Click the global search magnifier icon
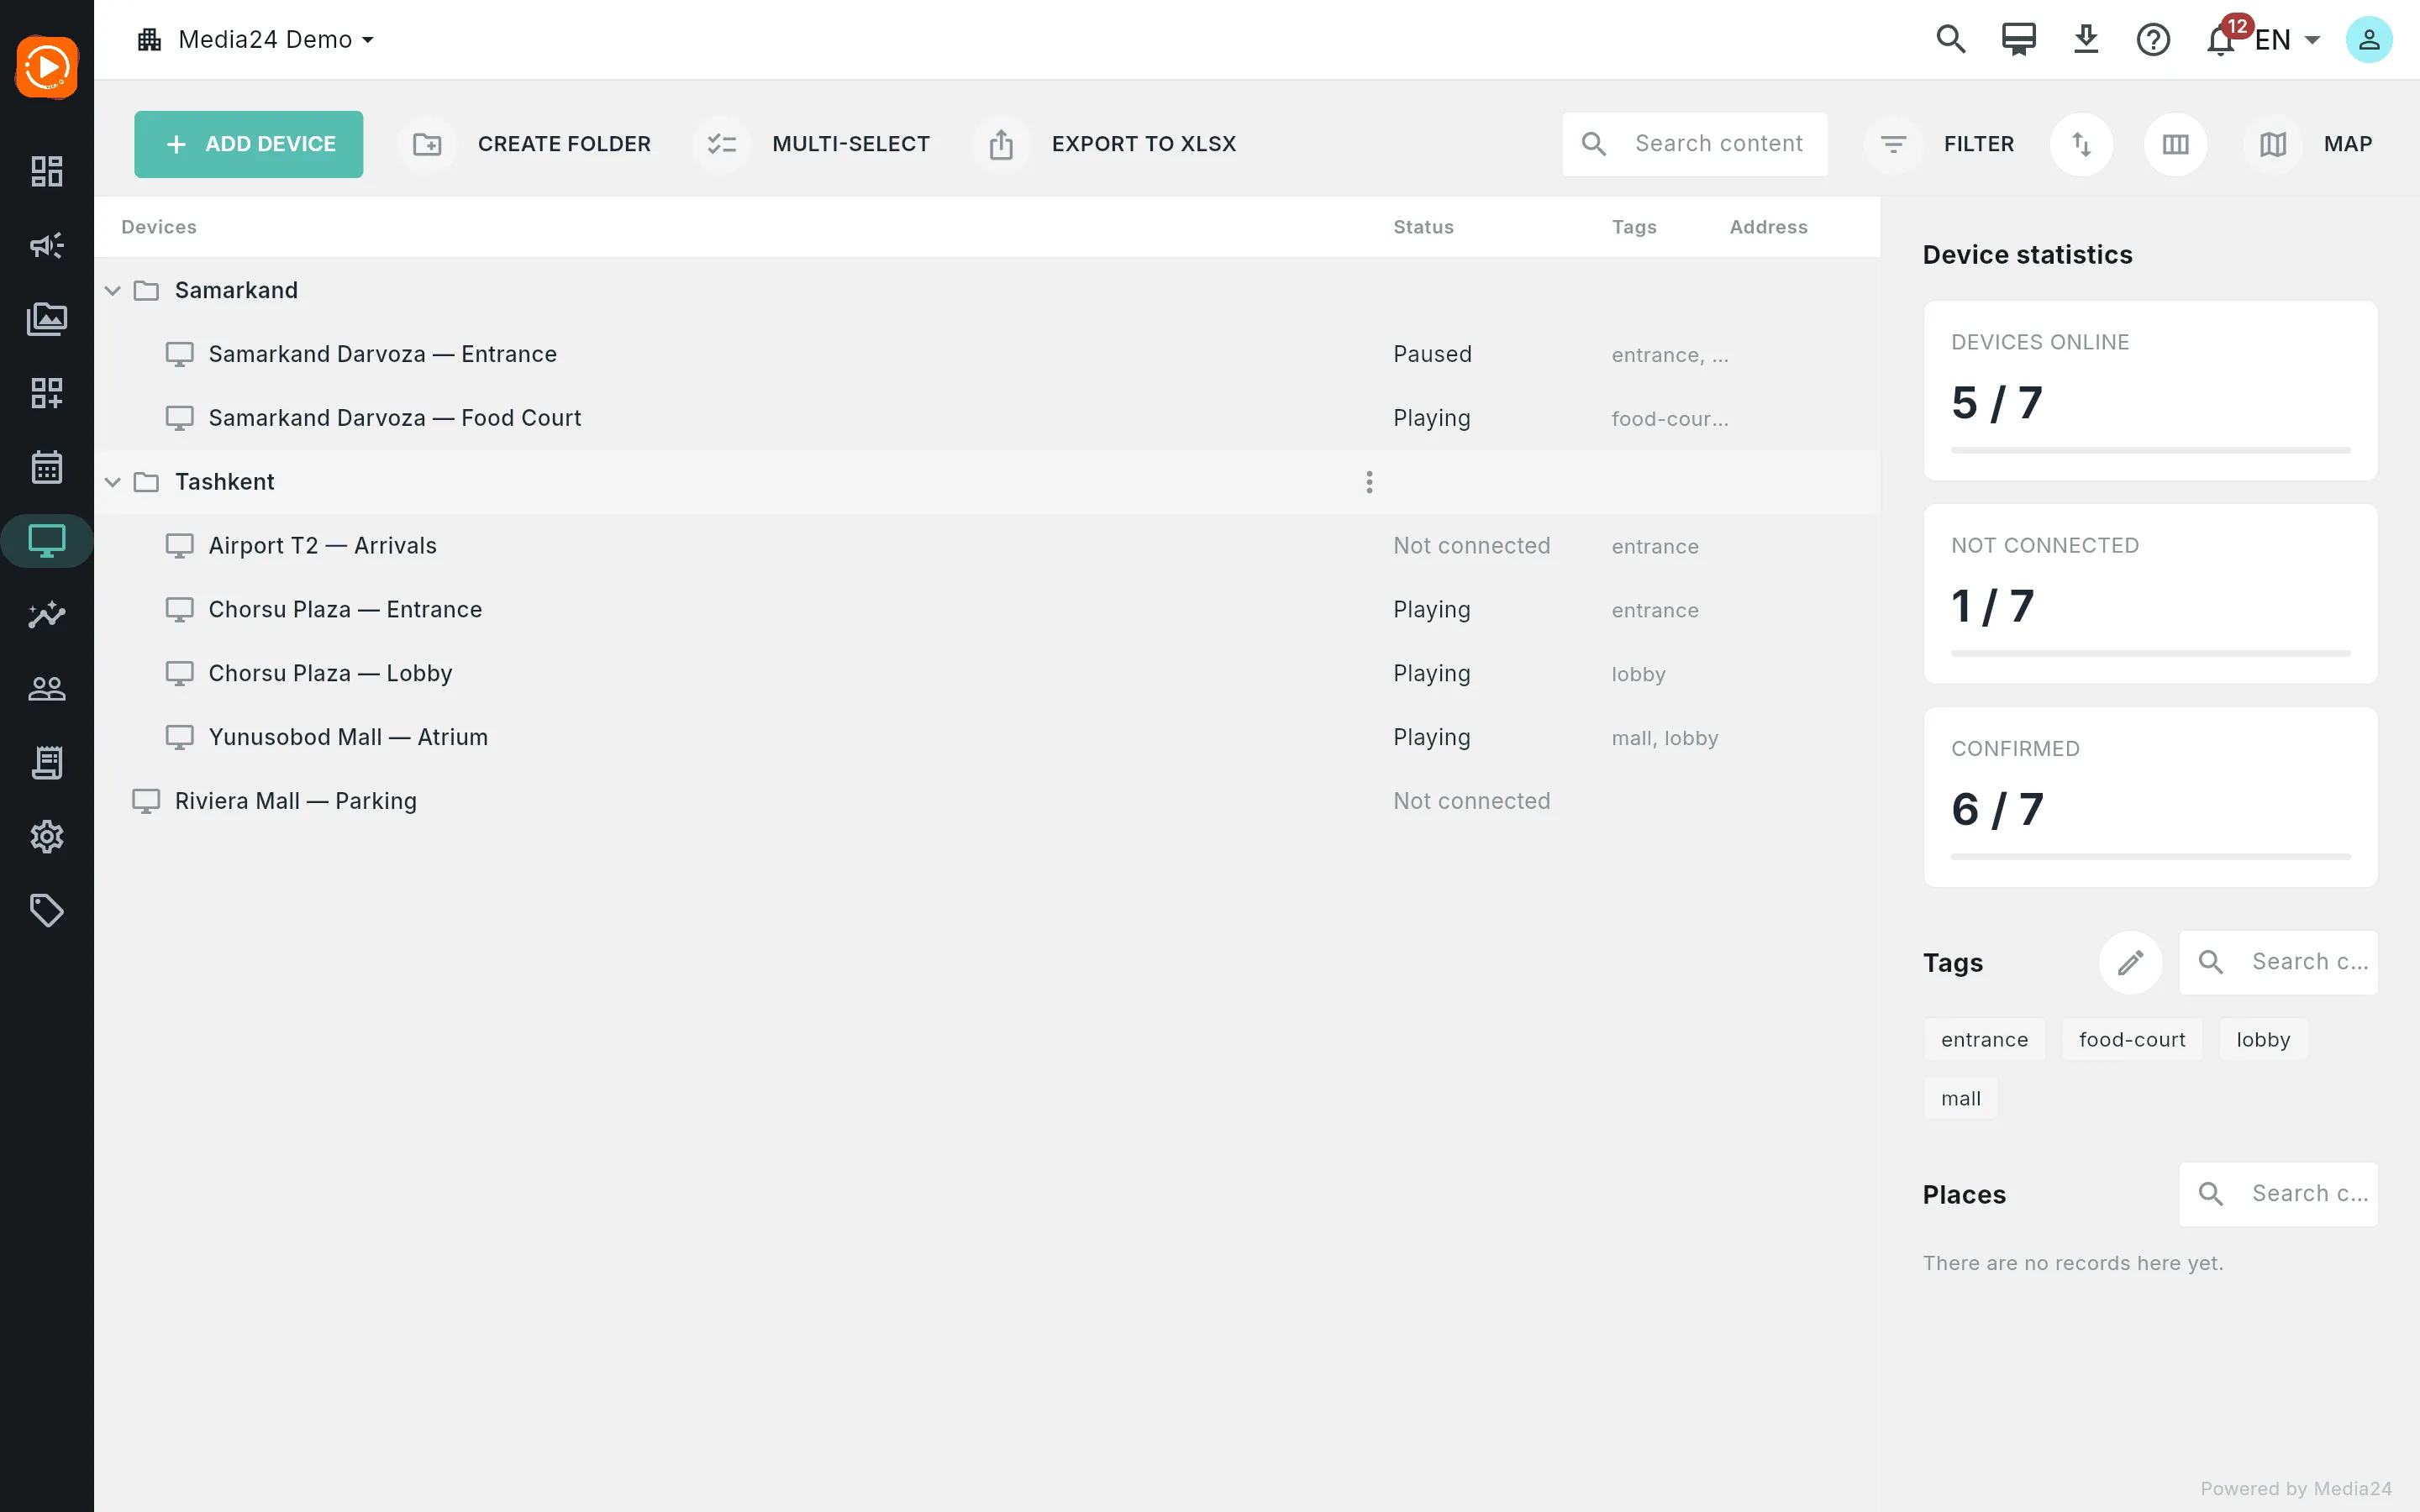 [x=1951, y=40]
